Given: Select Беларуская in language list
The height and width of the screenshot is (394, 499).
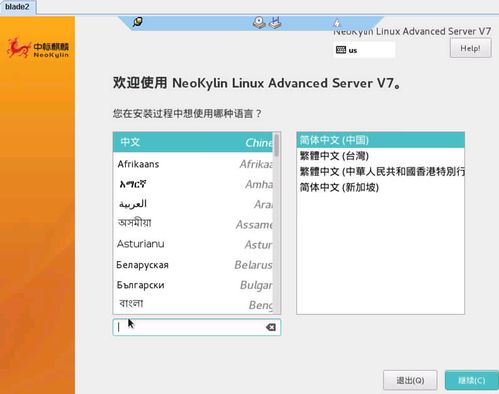Looking at the screenshot, I should coord(193,265).
